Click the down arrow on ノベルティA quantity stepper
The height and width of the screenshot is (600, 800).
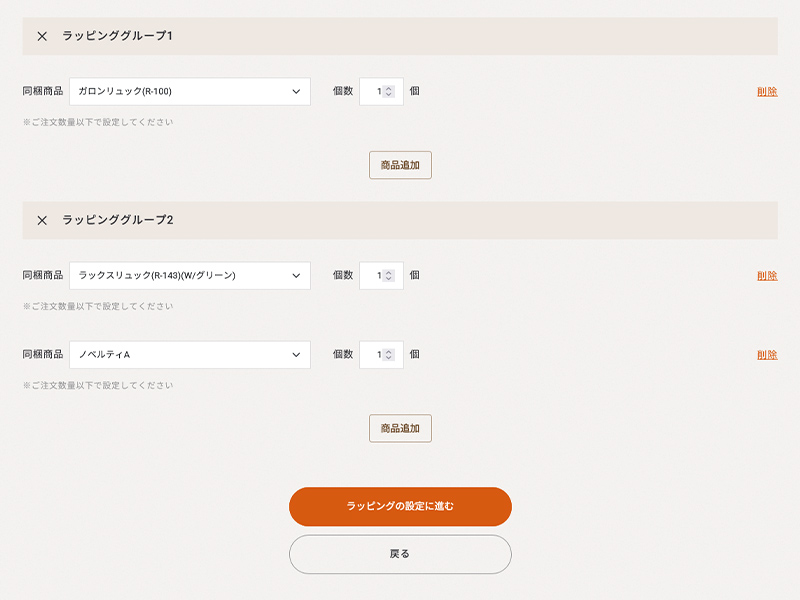pos(387,359)
